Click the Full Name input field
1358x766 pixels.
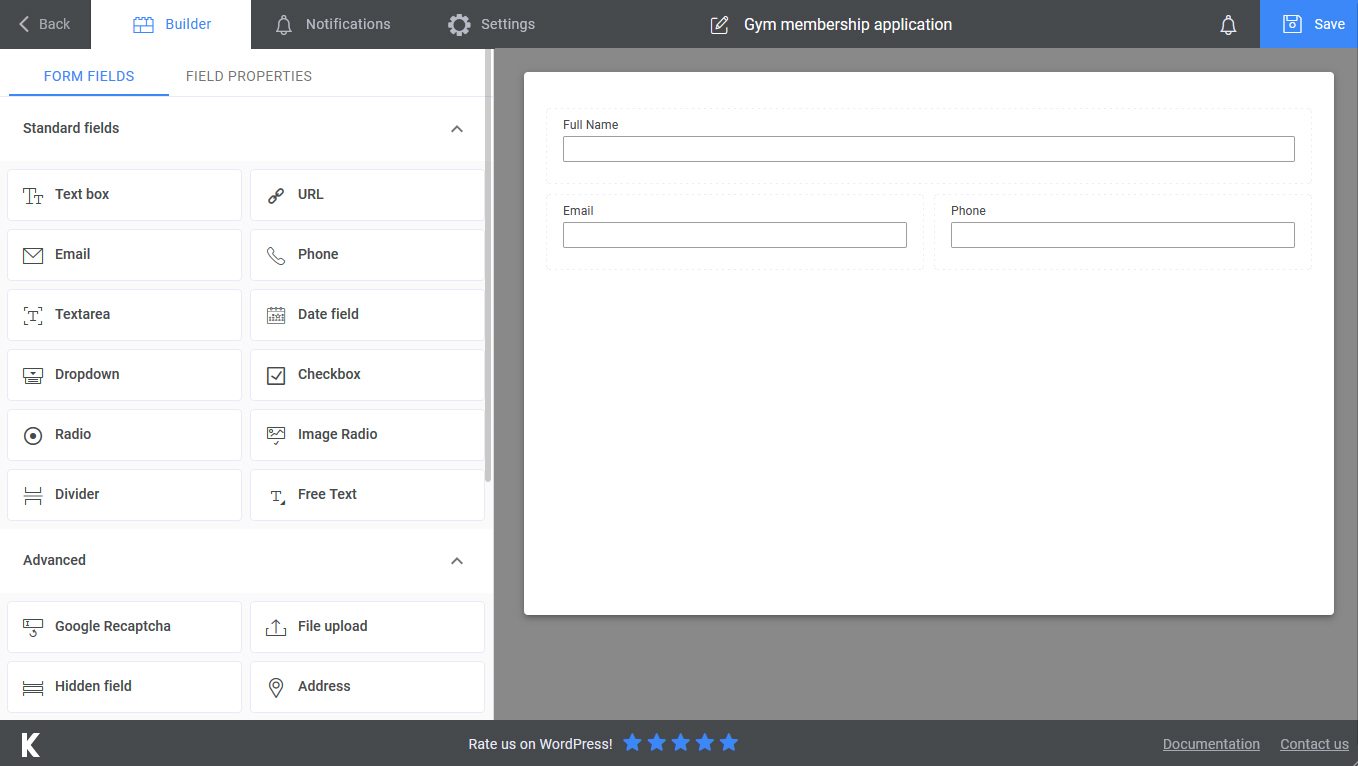(929, 149)
